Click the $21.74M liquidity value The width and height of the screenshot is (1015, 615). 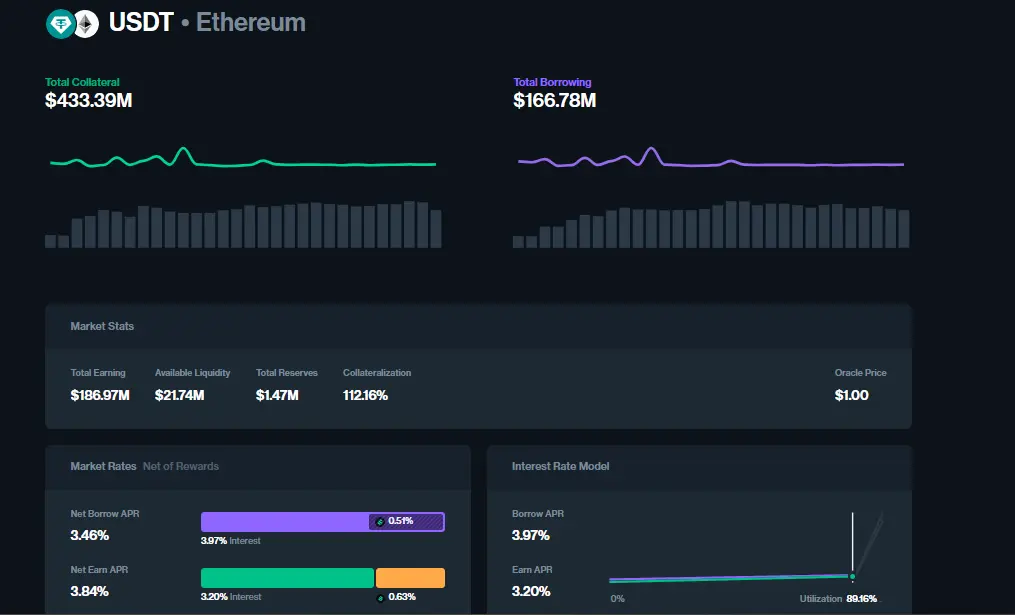click(x=179, y=395)
